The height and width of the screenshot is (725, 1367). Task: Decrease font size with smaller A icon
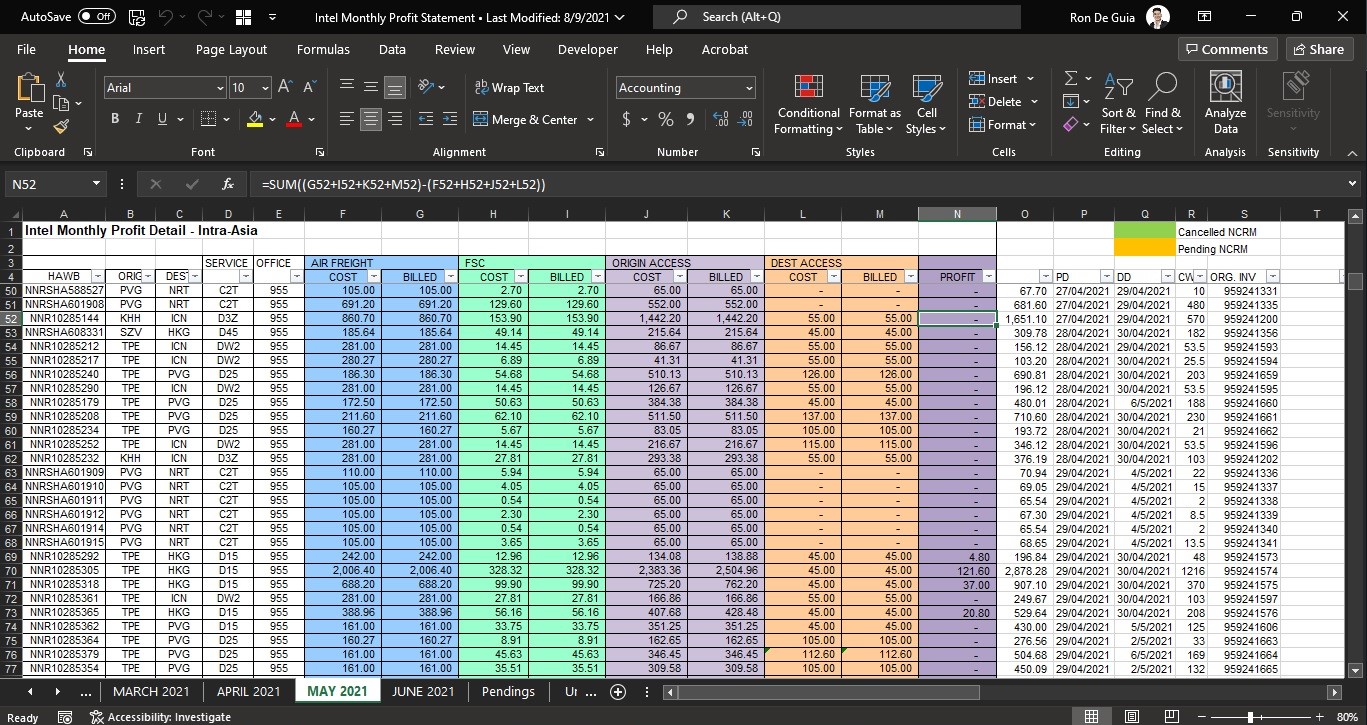pyautogui.click(x=308, y=88)
